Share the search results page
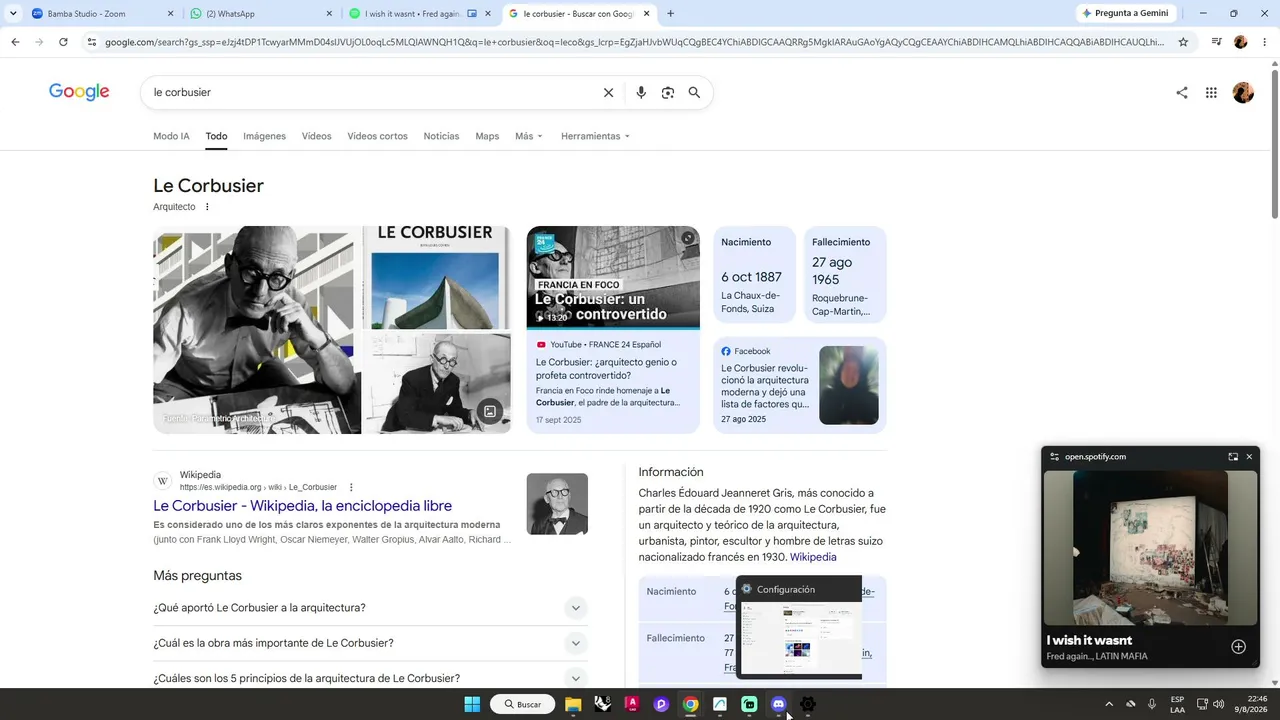This screenshot has height=720, width=1280. tap(1182, 93)
